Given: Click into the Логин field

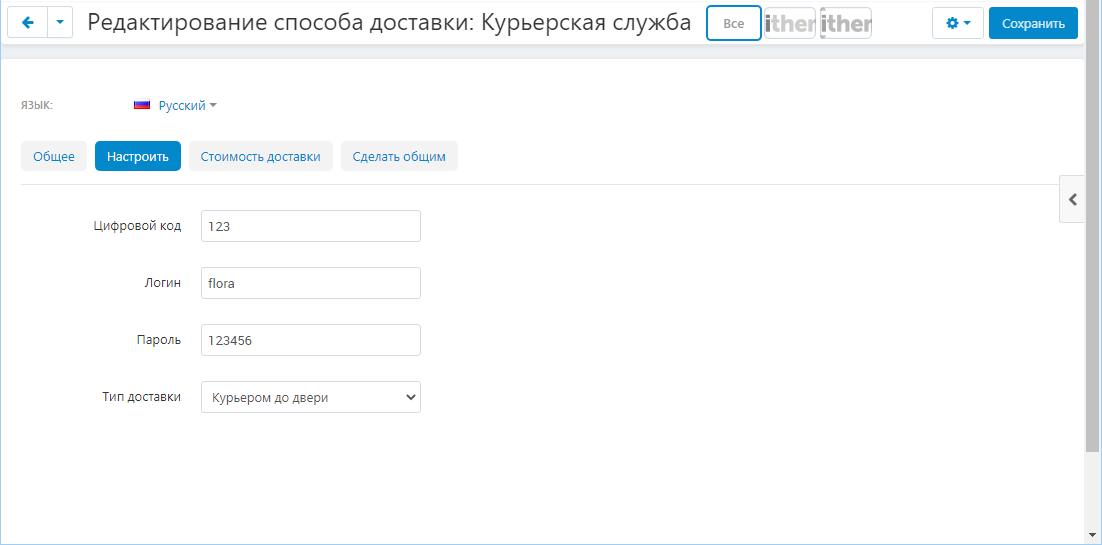Looking at the screenshot, I should [311, 283].
